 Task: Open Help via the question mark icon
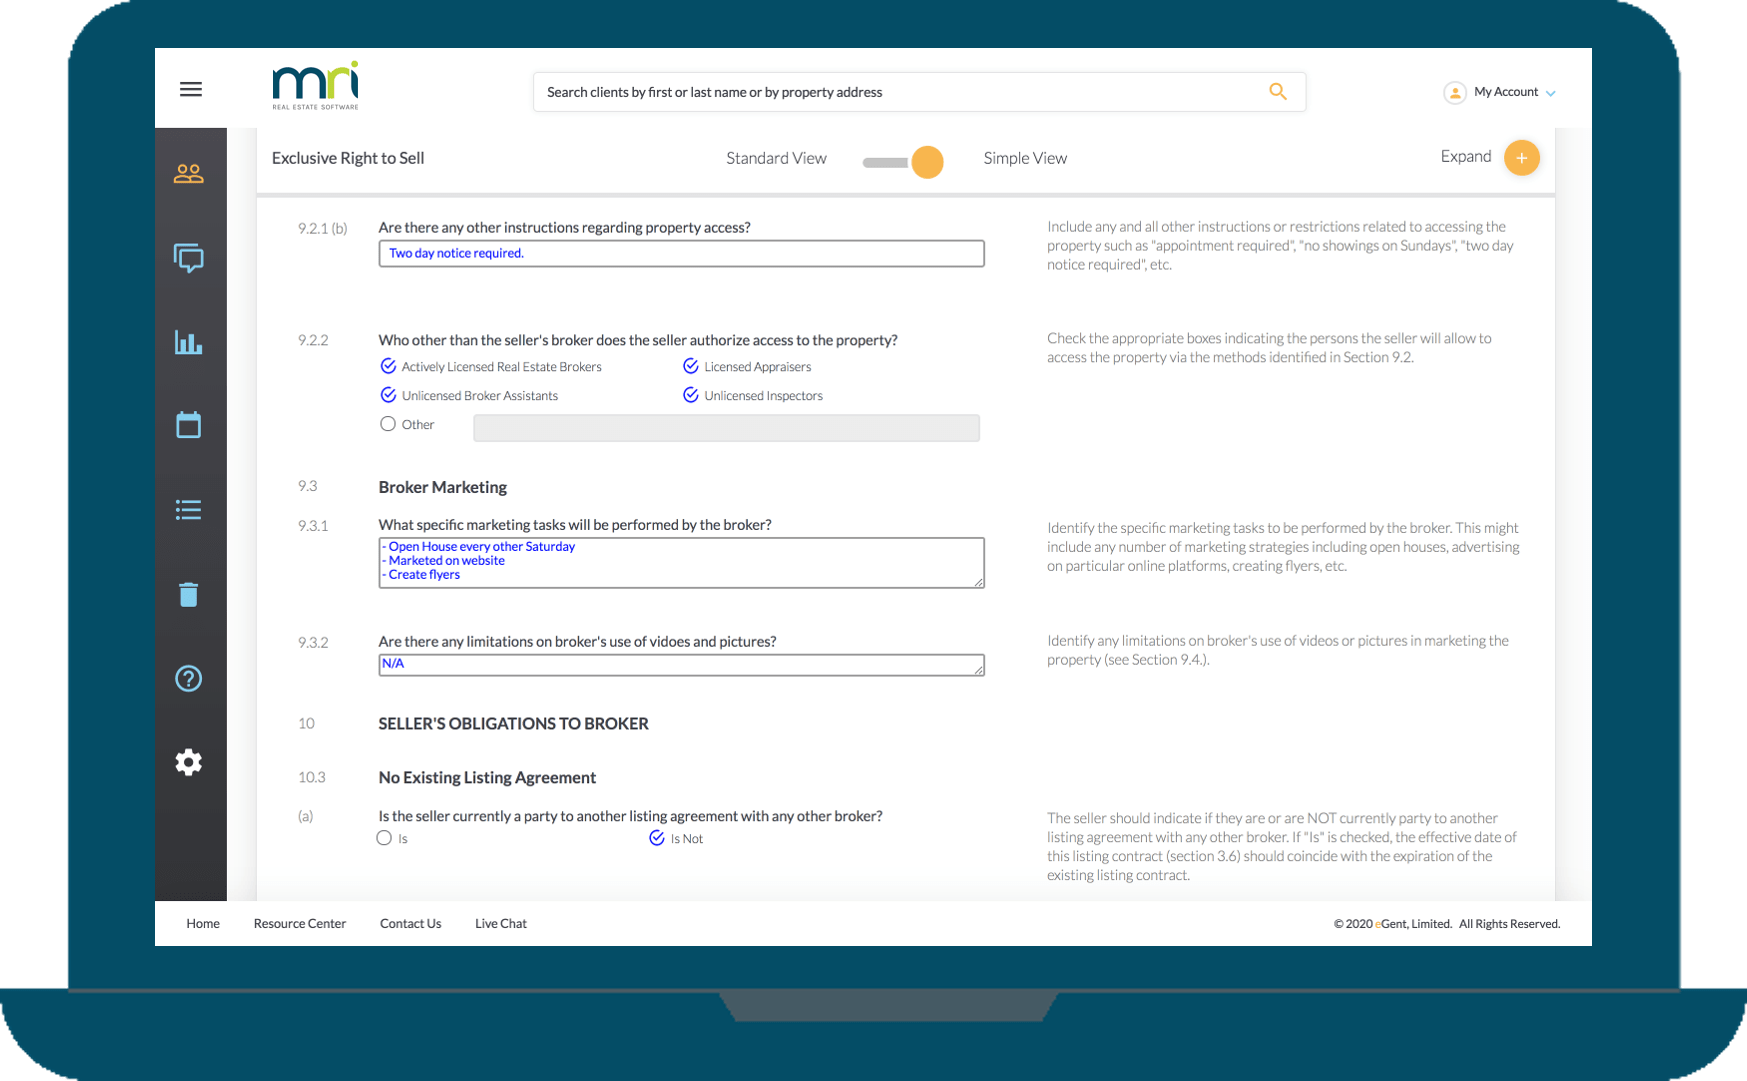point(189,678)
